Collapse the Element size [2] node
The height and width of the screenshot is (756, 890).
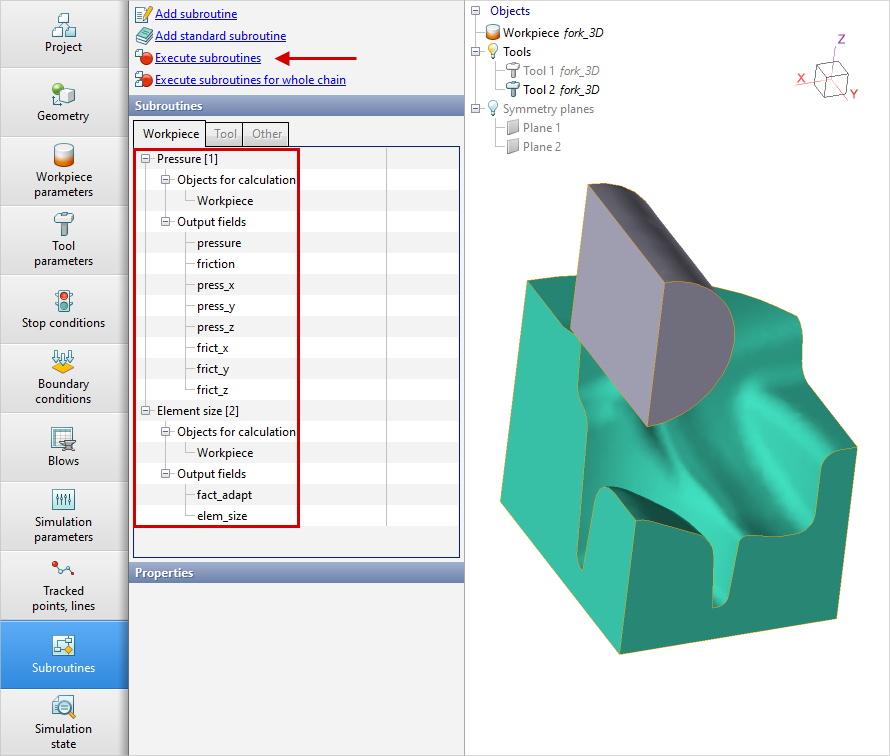pyautogui.click(x=146, y=411)
